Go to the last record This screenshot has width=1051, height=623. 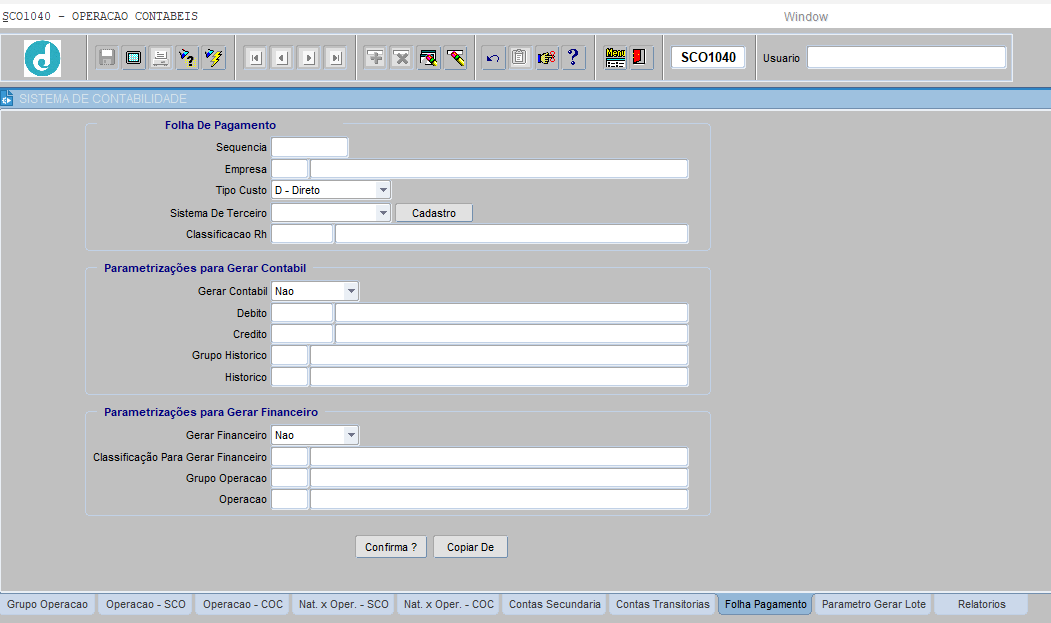point(336,58)
